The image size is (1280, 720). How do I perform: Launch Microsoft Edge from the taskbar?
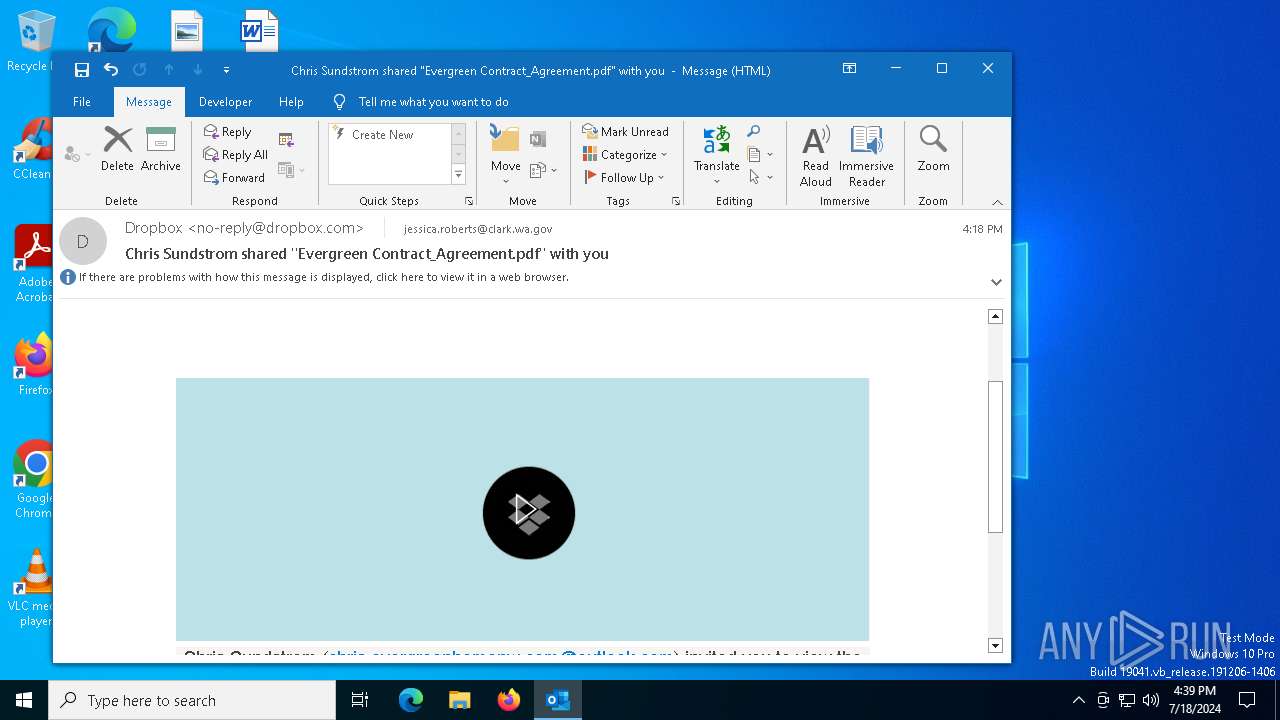click(411, 700)
